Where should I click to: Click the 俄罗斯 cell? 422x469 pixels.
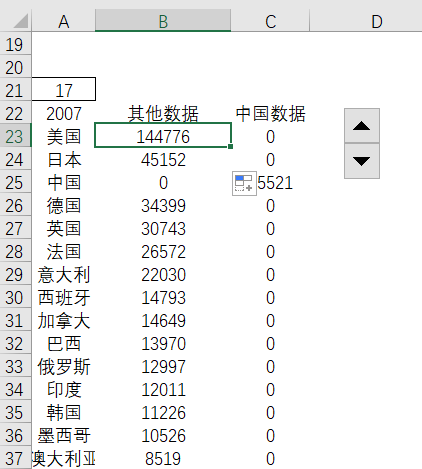[63, 366]
